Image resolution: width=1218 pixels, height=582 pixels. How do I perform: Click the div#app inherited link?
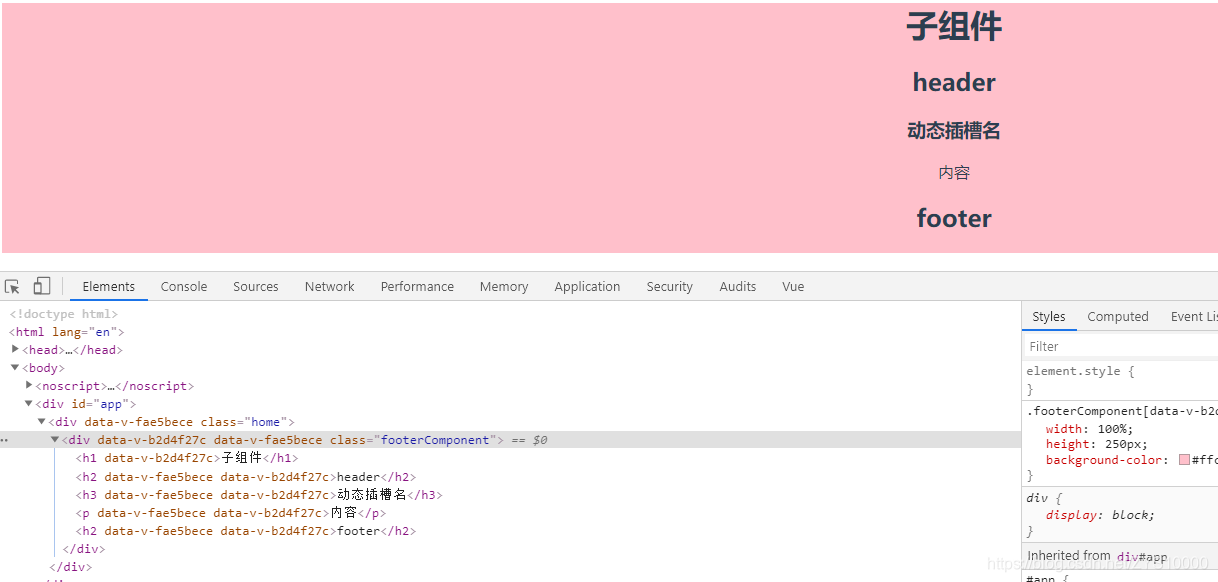coord(1142,557)
